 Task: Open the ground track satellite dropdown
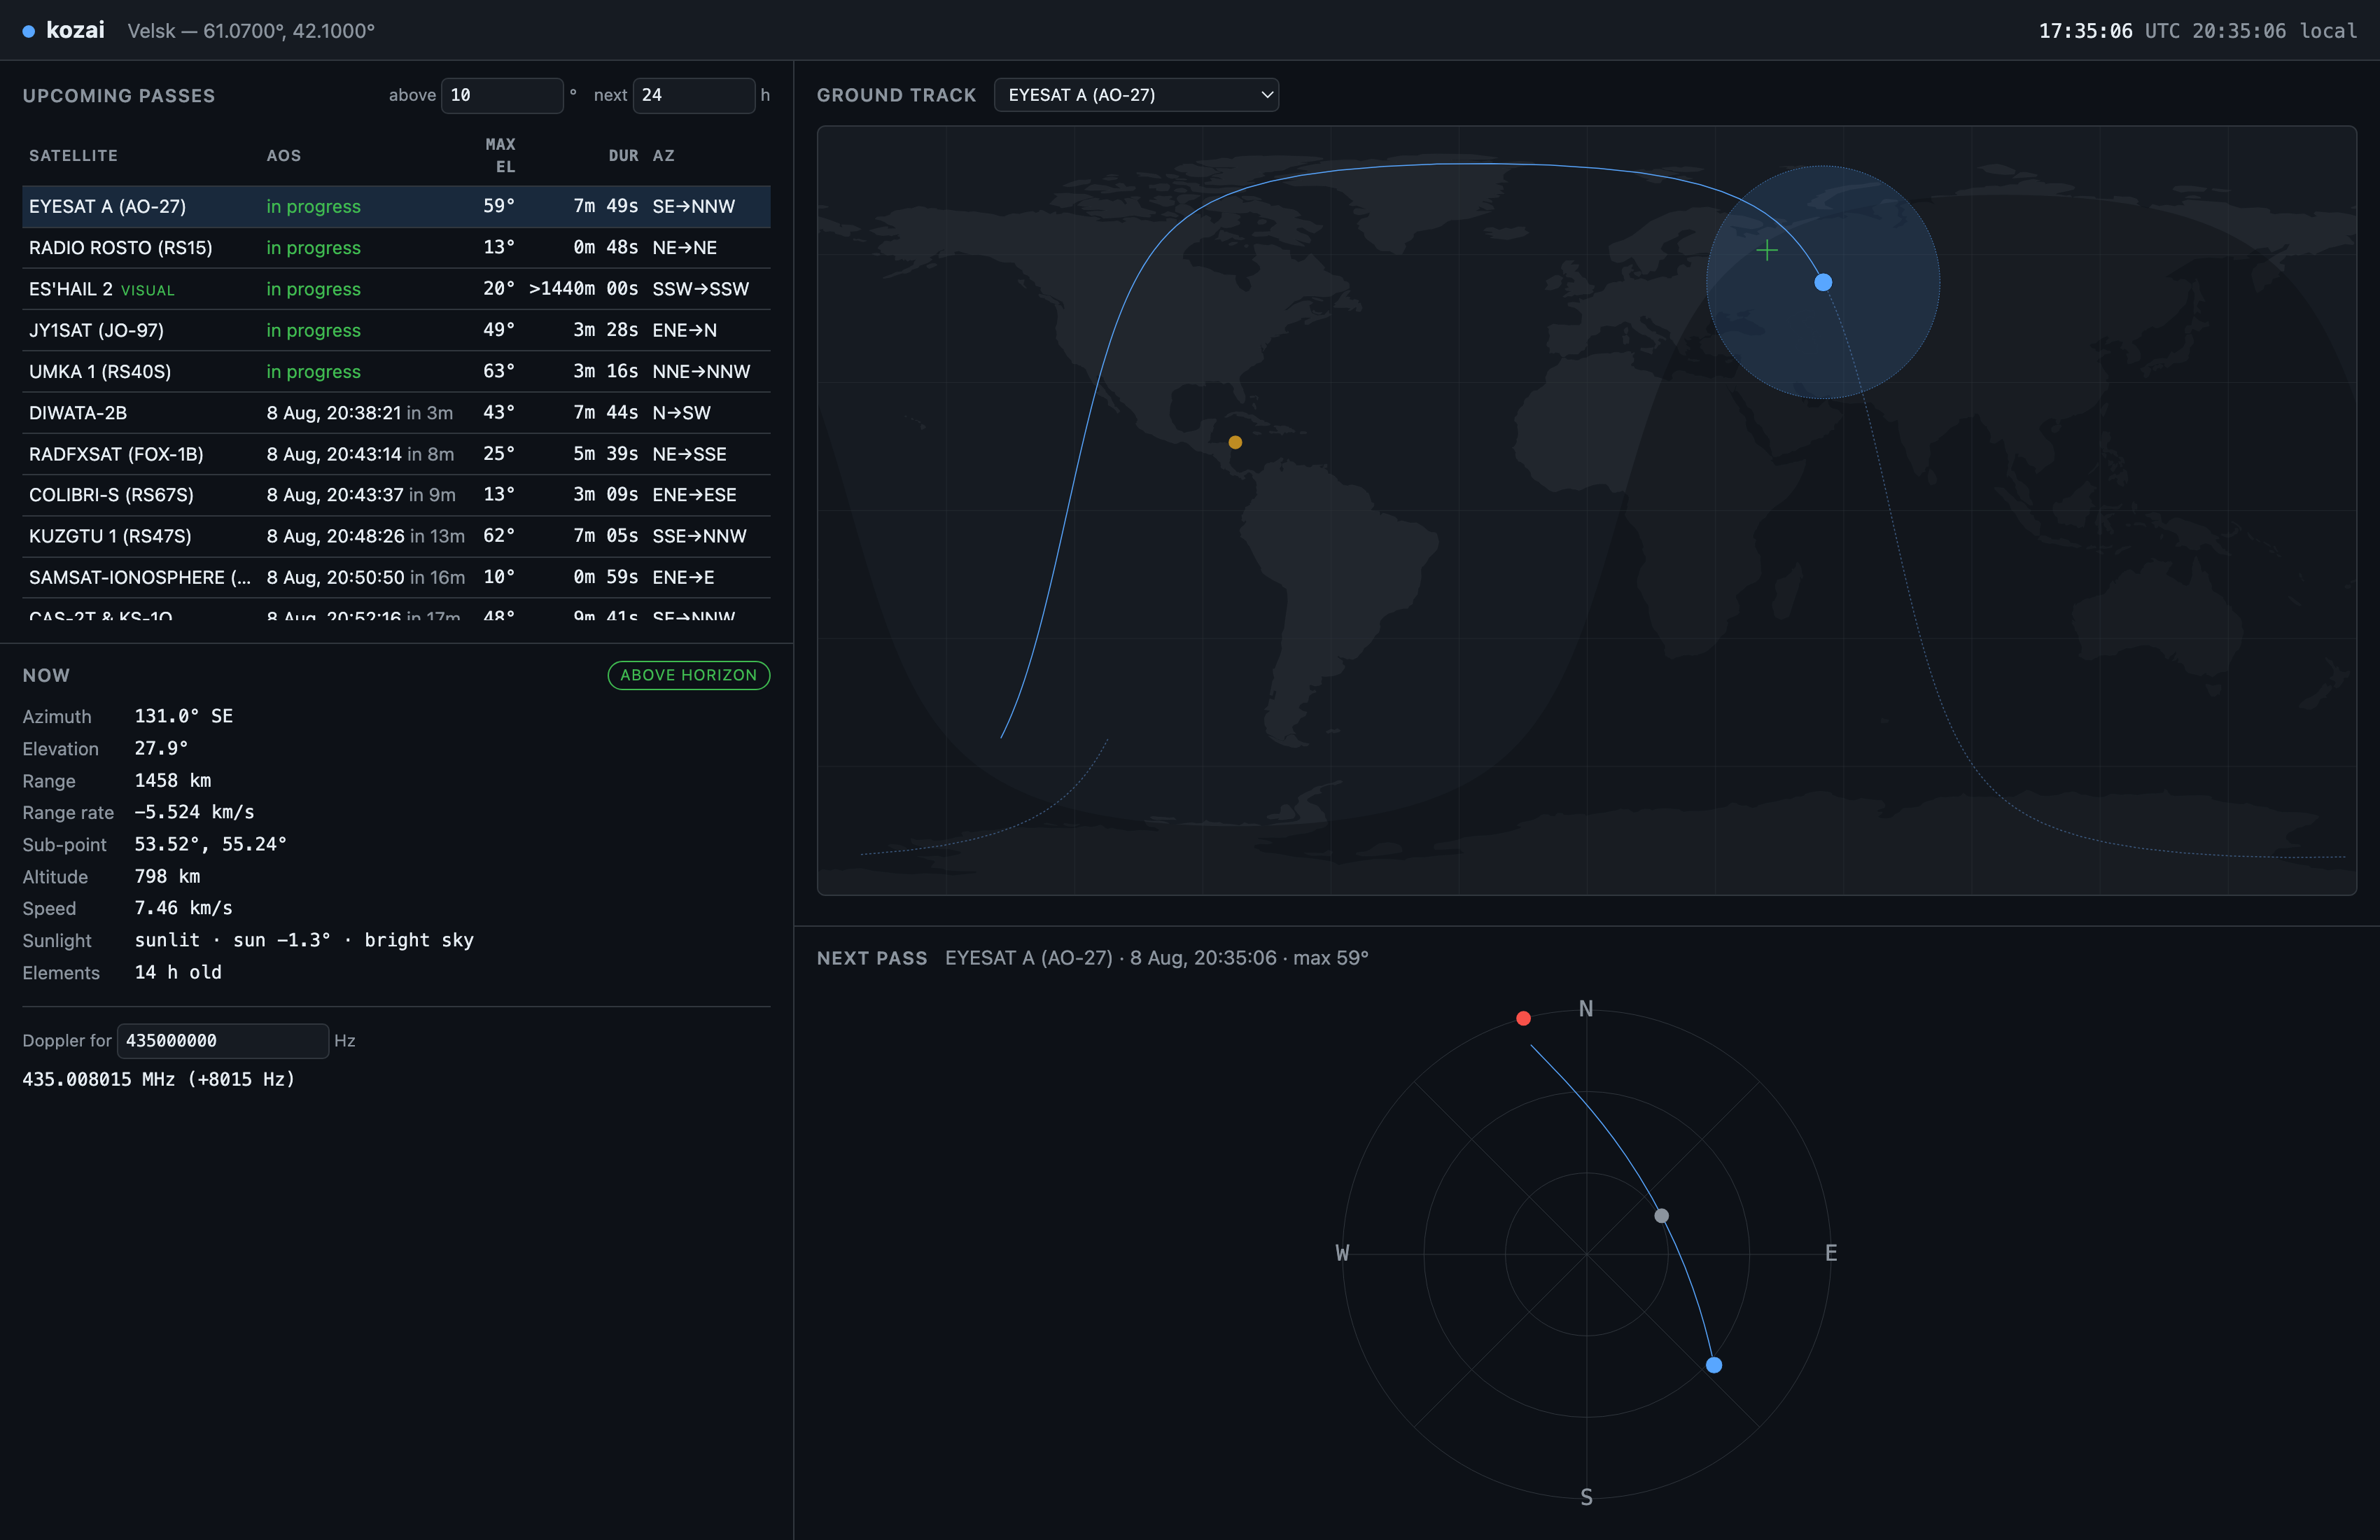[x=1136, y=95]
